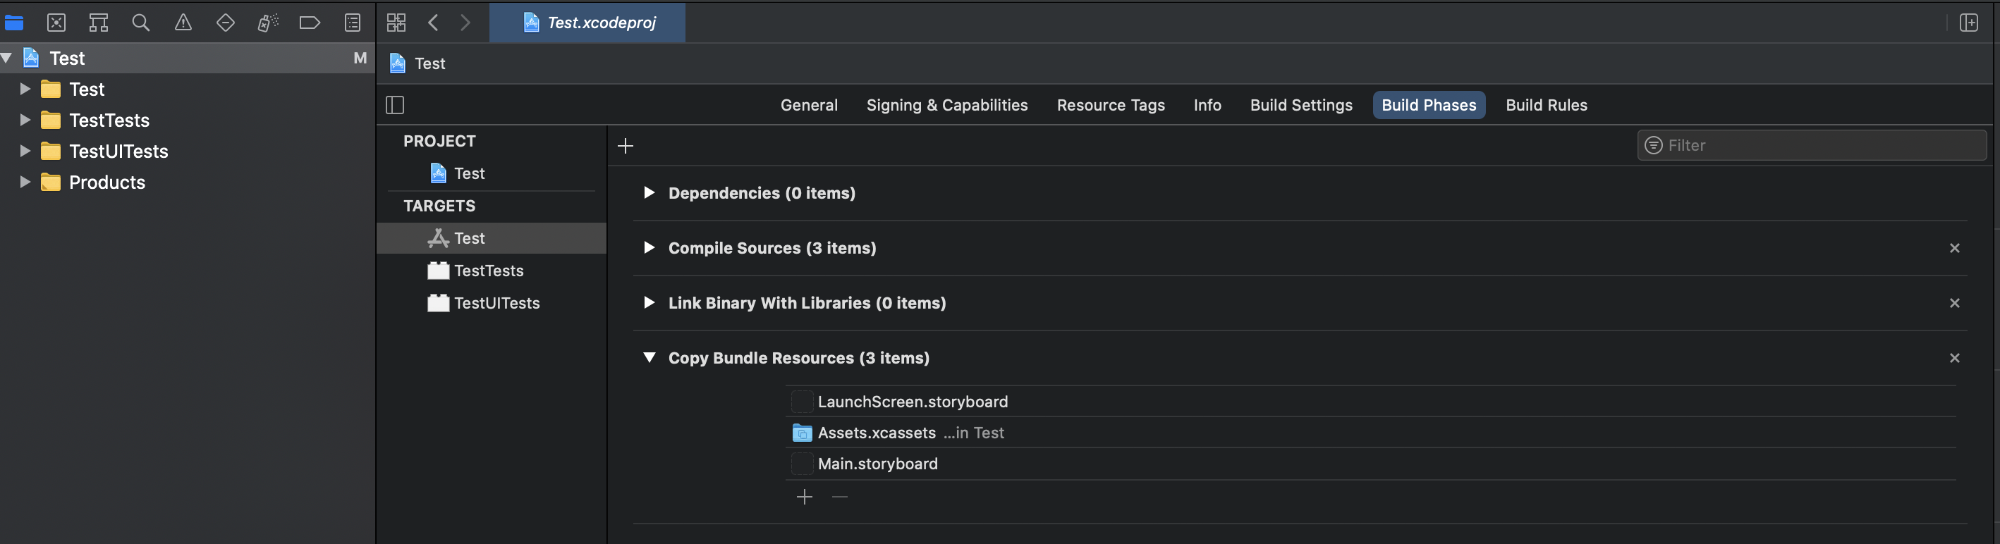Open the Report navigator

tap(352, 22)
